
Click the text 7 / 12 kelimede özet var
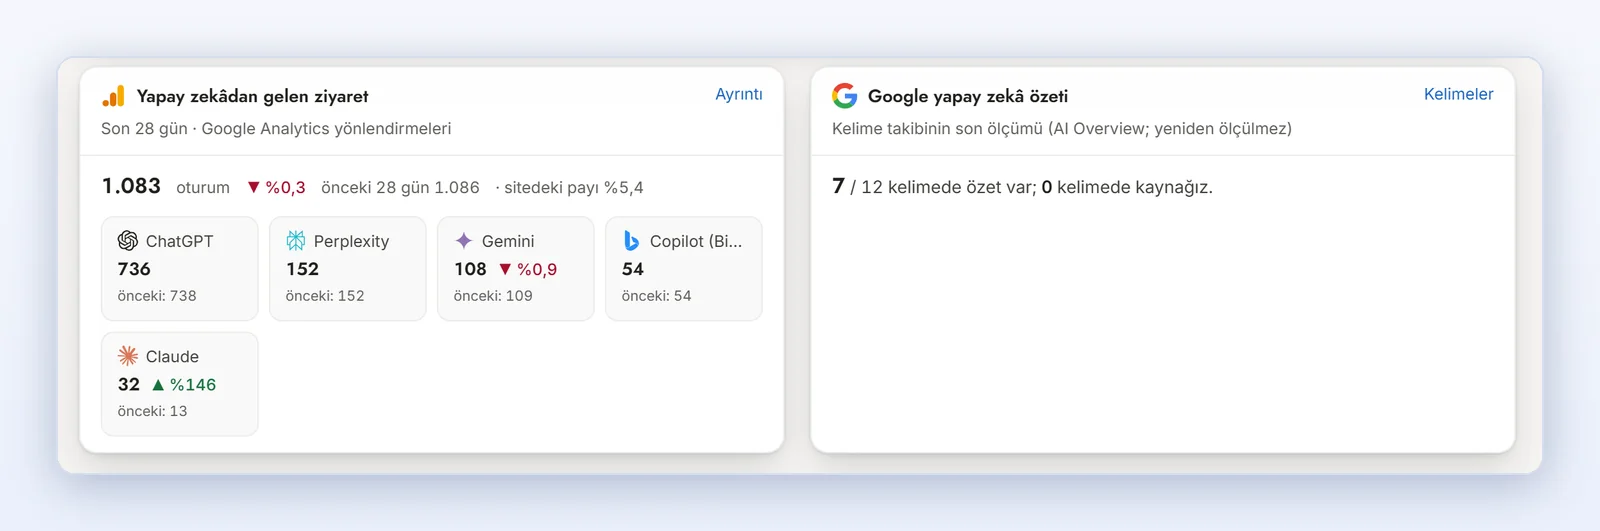pos(934,187)
